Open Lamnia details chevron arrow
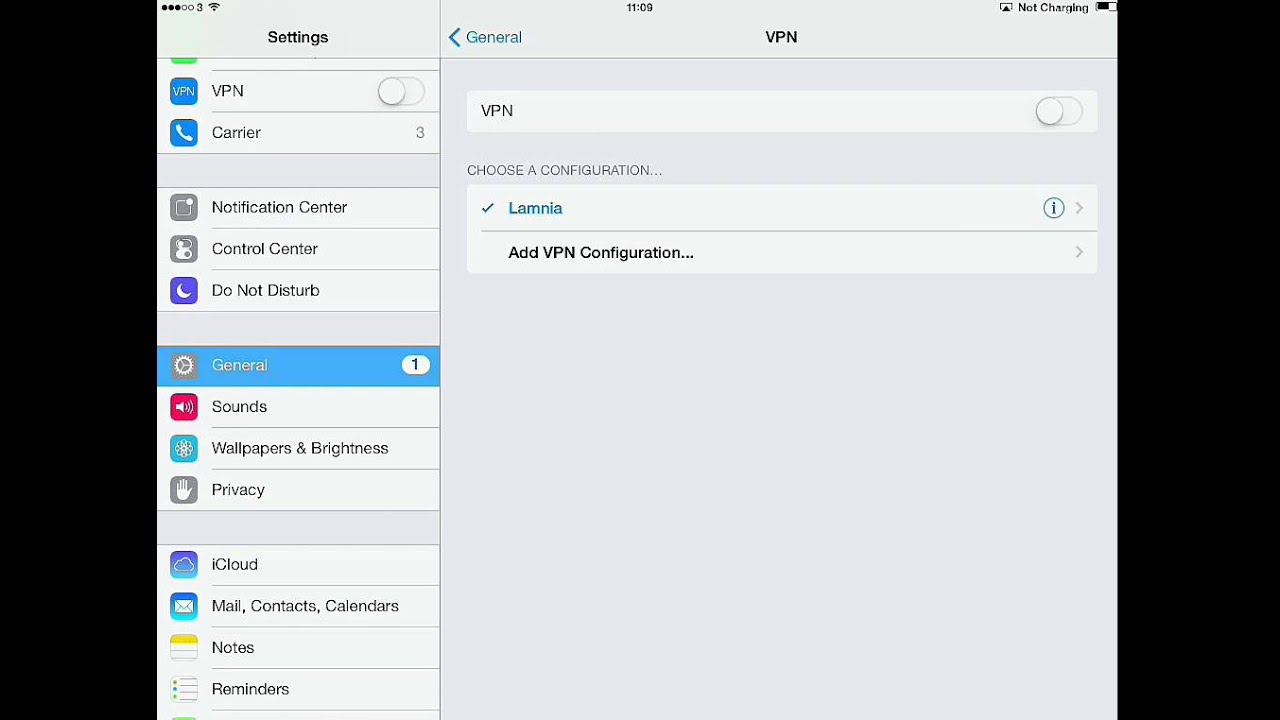This screenshot has width=1280, height=720. (1079, 208)
